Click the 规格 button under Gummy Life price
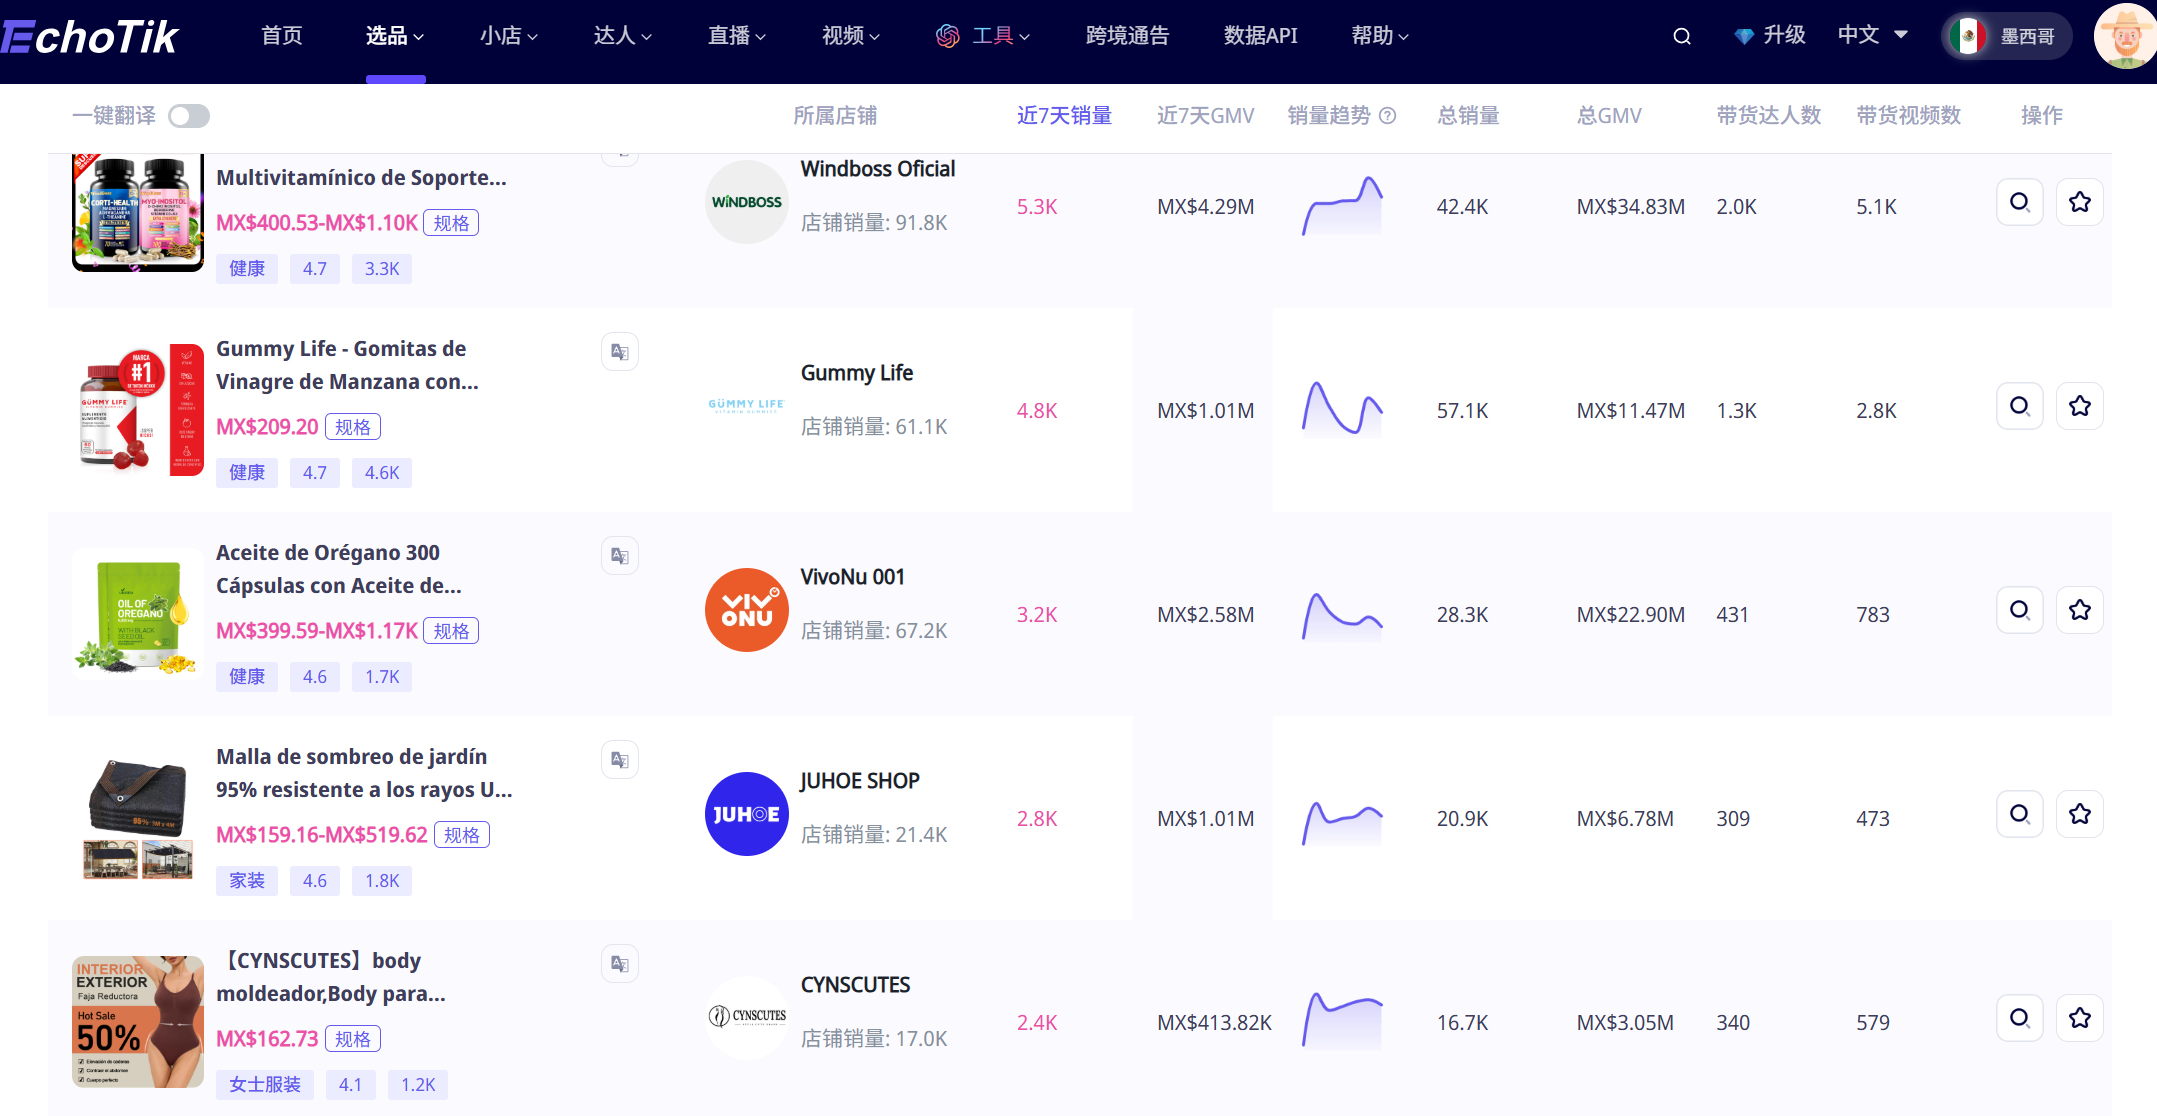2157x1116 pixels. (352, 426)
